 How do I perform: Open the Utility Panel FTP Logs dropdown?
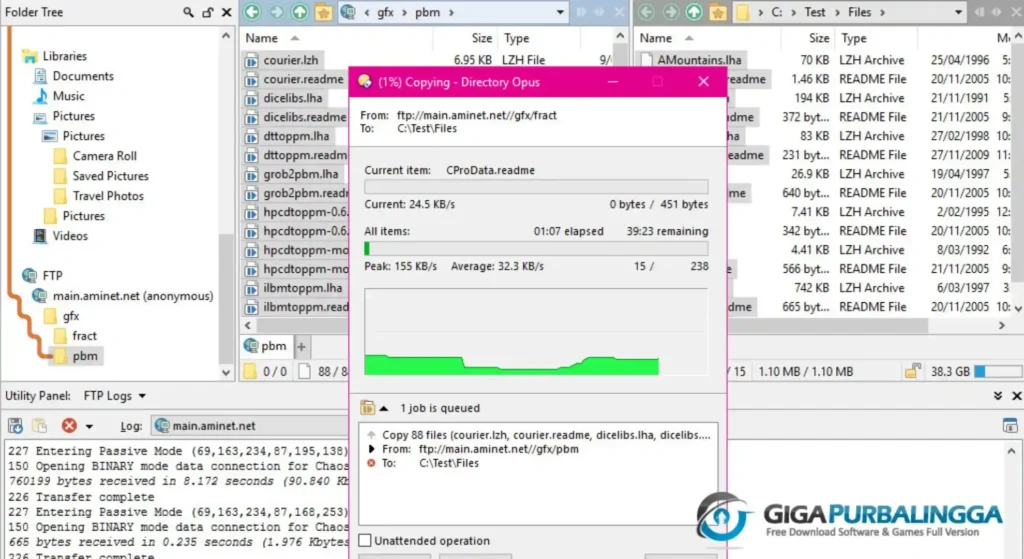(114, 396)
